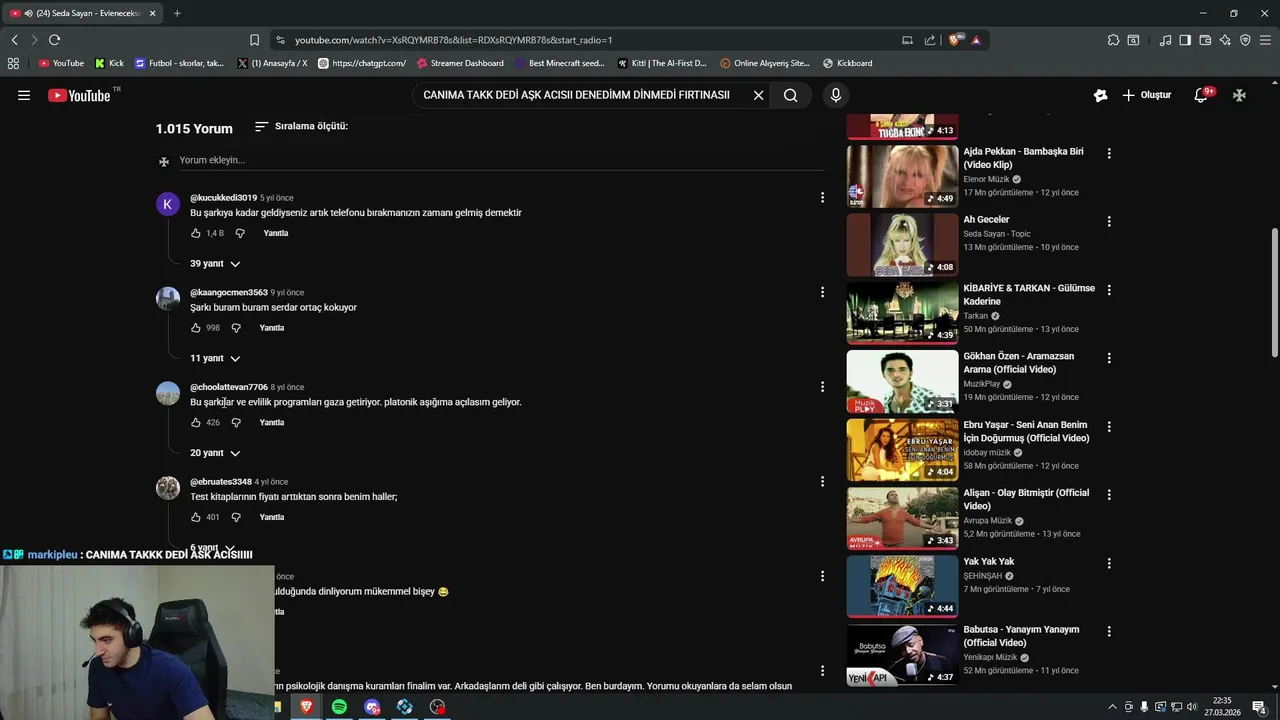Open the YouTube account avatar menu
Viewport: 1280px width, 720px height.
(1239, 95)
